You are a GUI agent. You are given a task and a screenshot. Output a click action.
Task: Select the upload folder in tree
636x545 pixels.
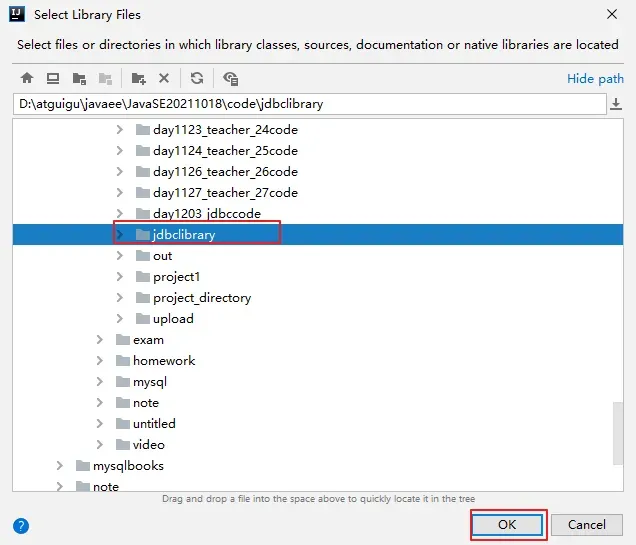point(173,319)
